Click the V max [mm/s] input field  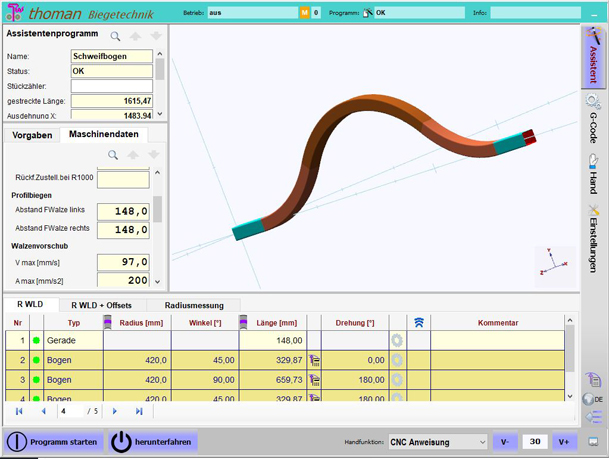click(x=123, y=262)
